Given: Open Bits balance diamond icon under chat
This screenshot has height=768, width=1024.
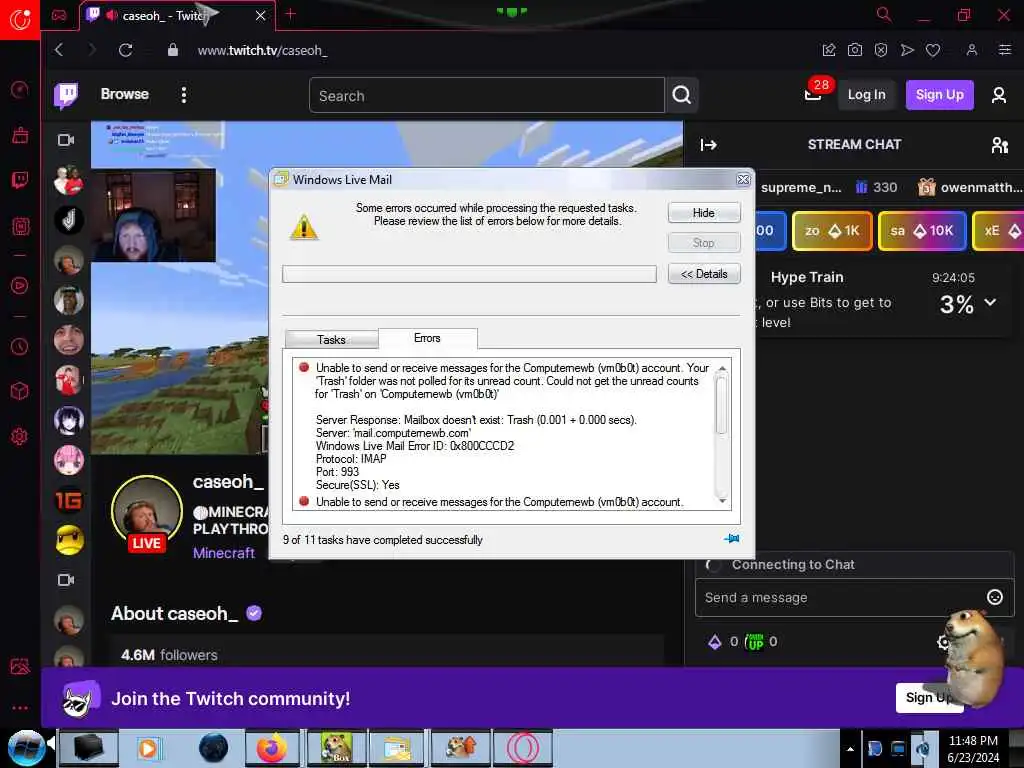Looking at the screenshot, I should [x=715, y=642].
